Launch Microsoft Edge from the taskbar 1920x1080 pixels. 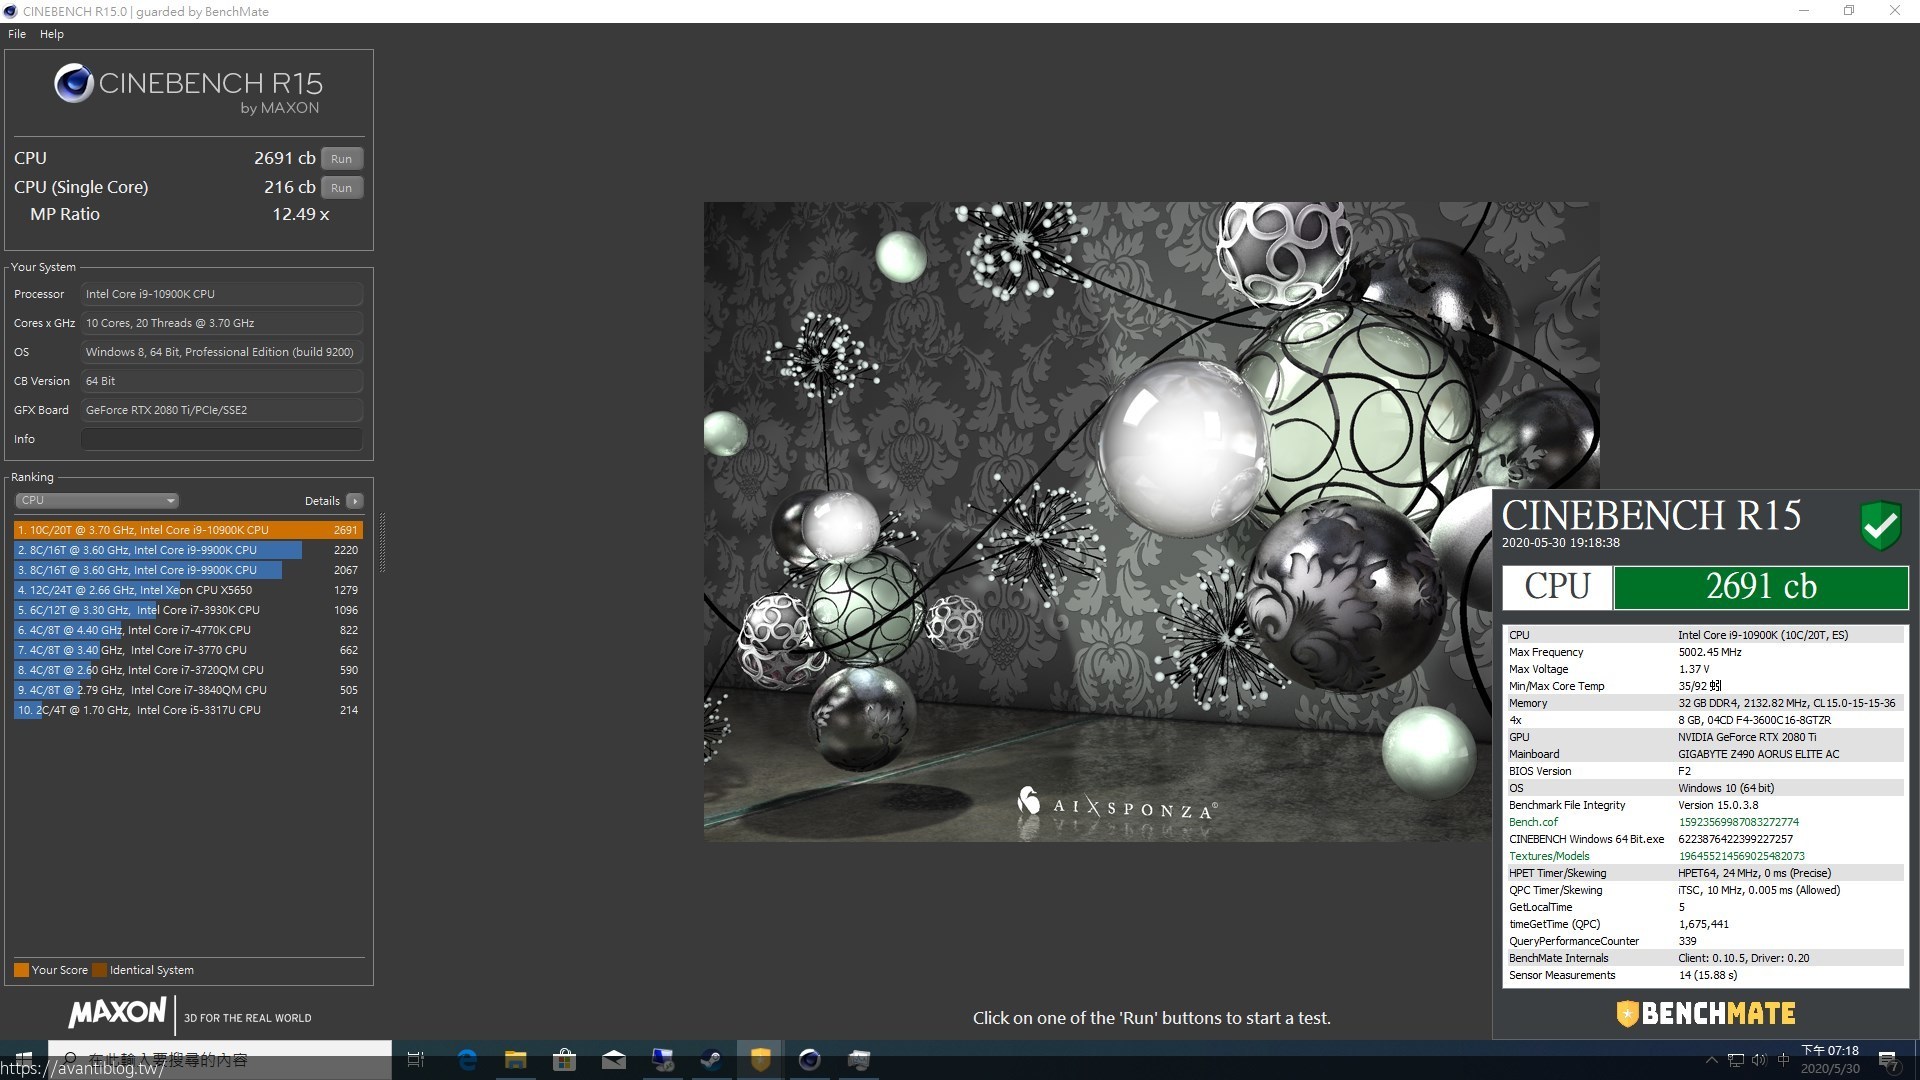click(x=467, y=1060)
